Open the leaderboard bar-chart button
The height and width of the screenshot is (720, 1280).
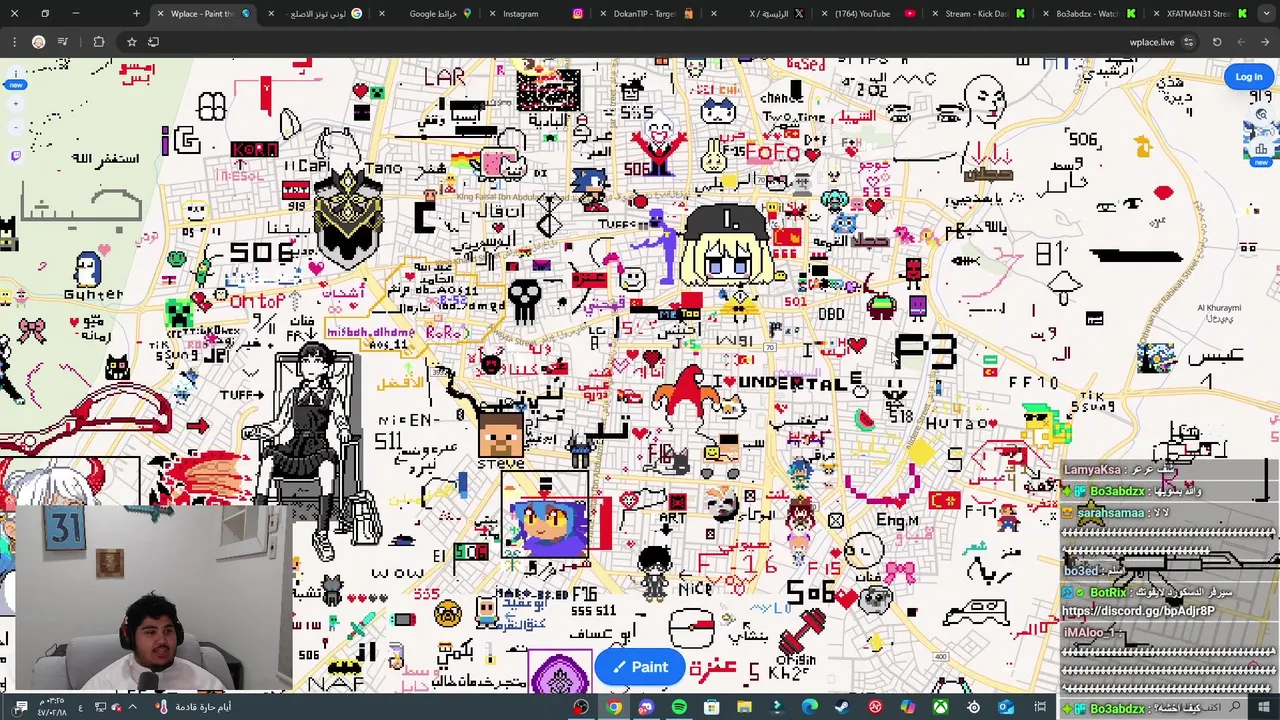(x=1261, y=149)
